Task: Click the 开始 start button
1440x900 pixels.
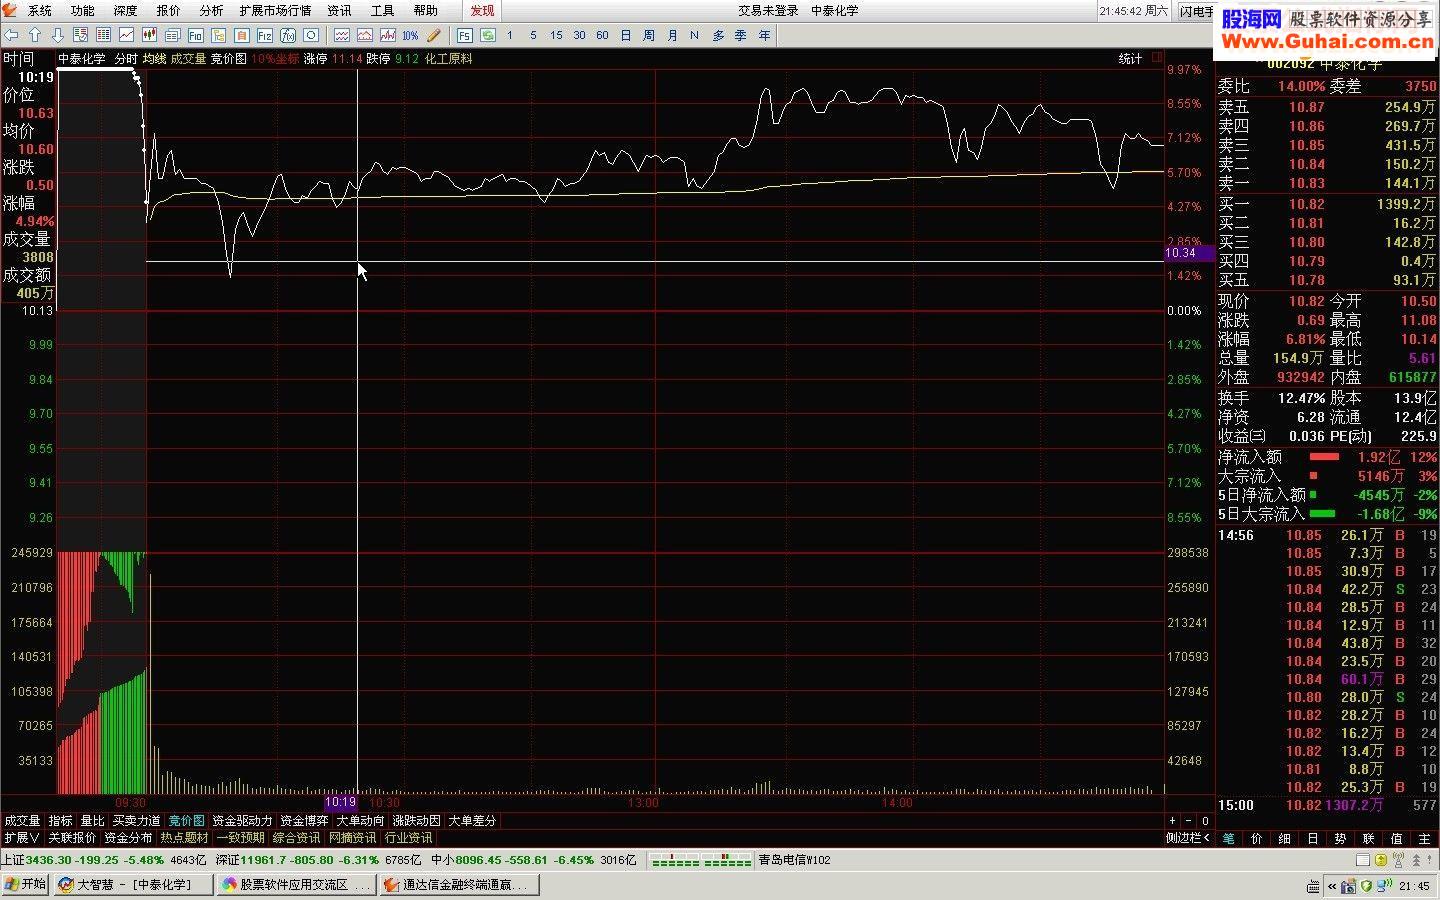Action: click(26, 884)
